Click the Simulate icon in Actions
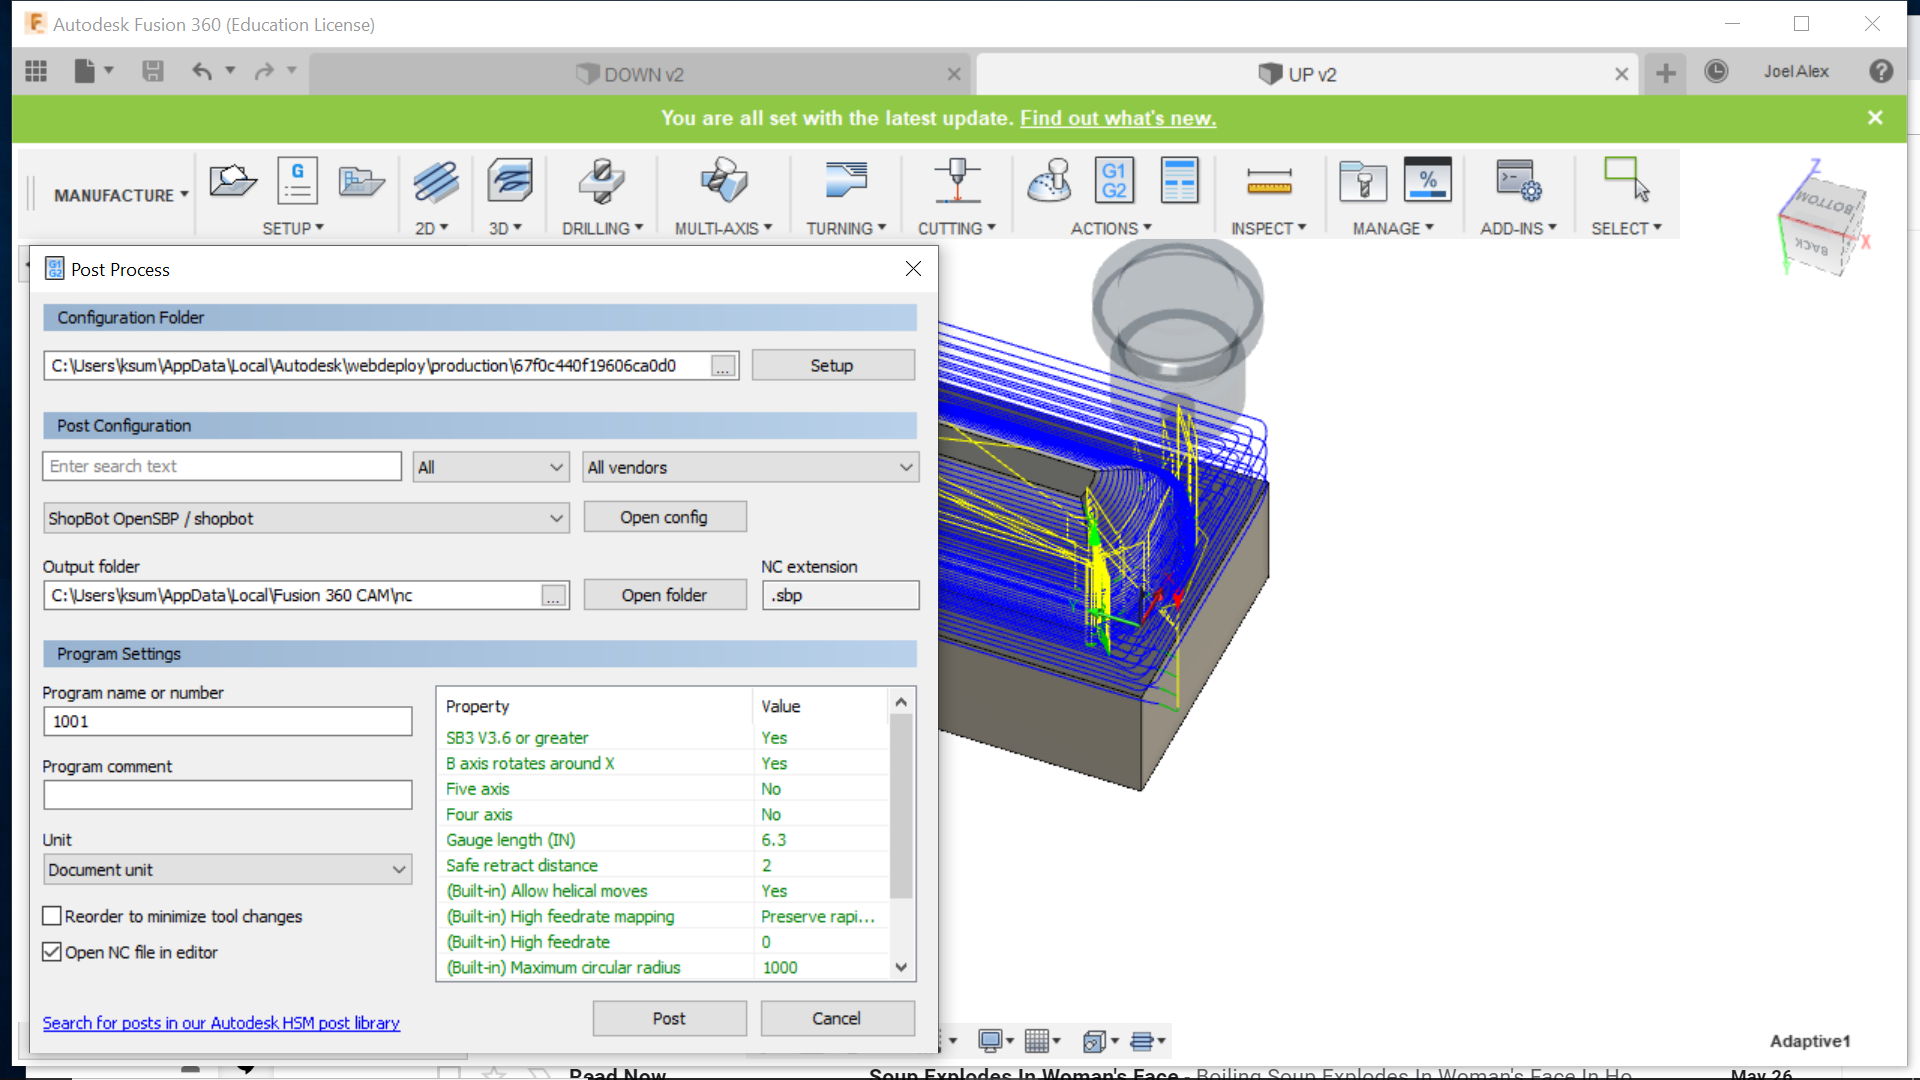Image resolution: width=1920 pixels, height=1080 pixels. [1049, 182]
